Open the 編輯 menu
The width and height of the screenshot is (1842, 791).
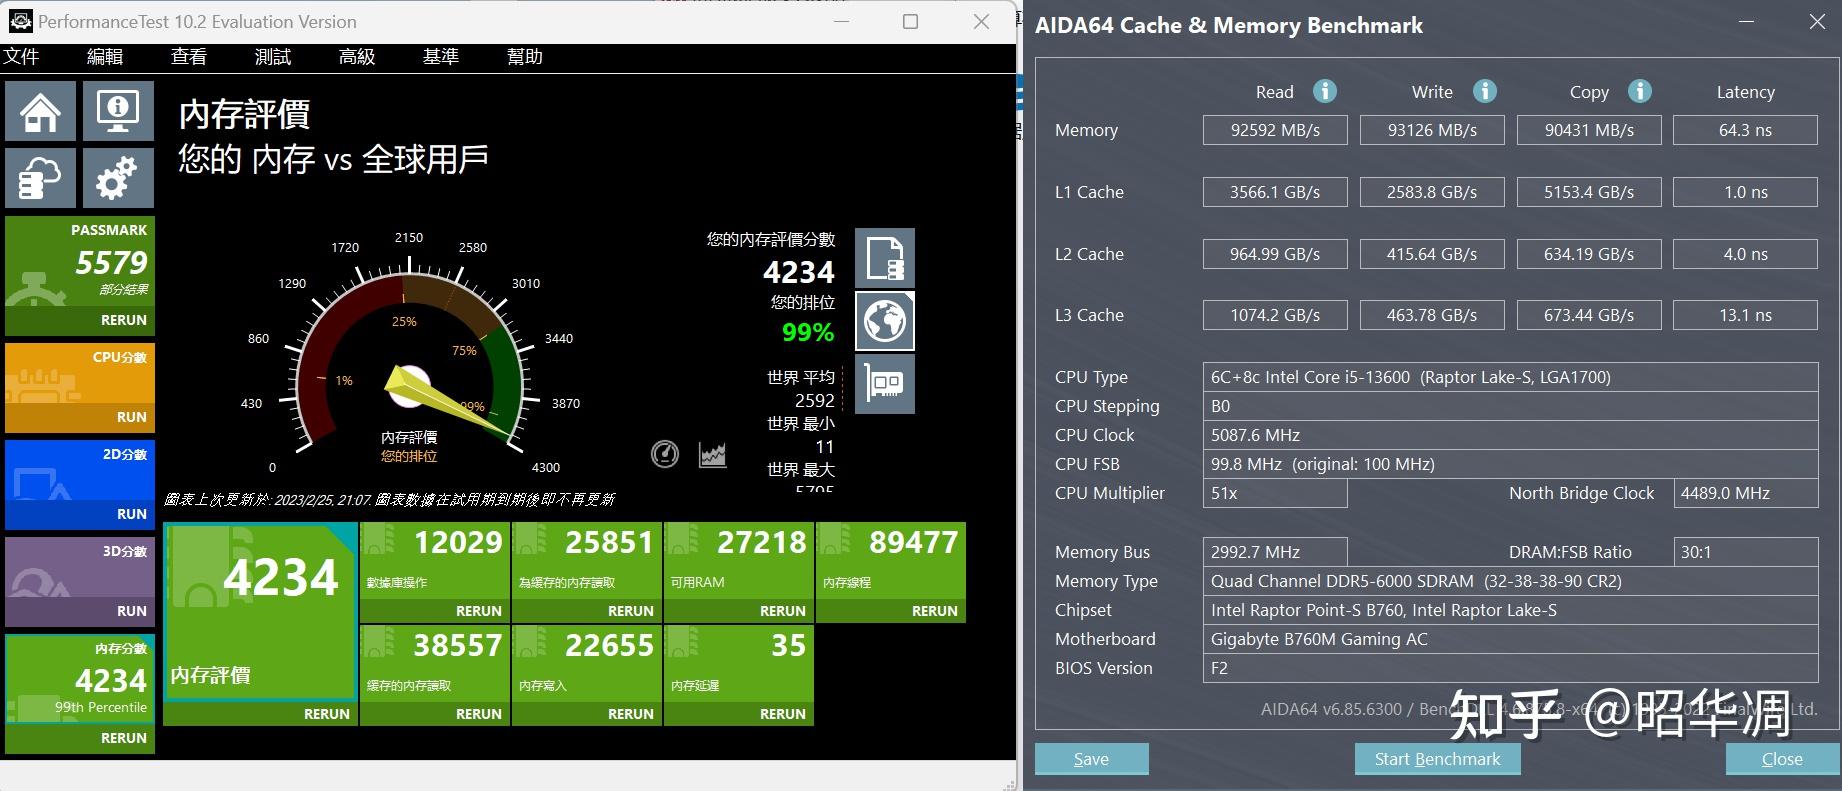(105, 57)
